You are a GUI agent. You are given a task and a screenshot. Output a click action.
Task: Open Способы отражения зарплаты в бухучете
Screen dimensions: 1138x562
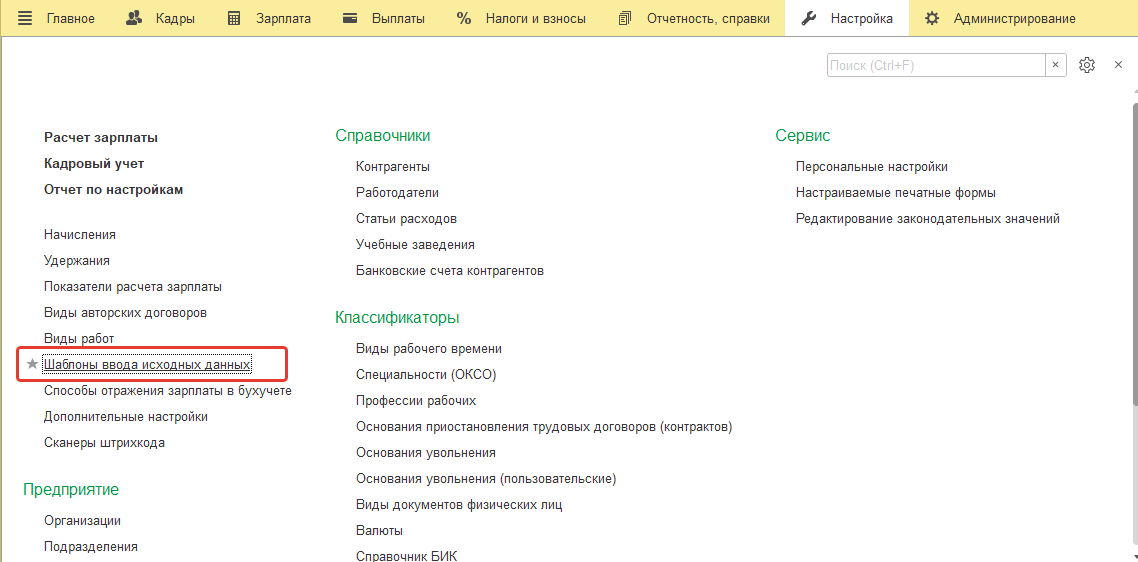tap(168, 391)
